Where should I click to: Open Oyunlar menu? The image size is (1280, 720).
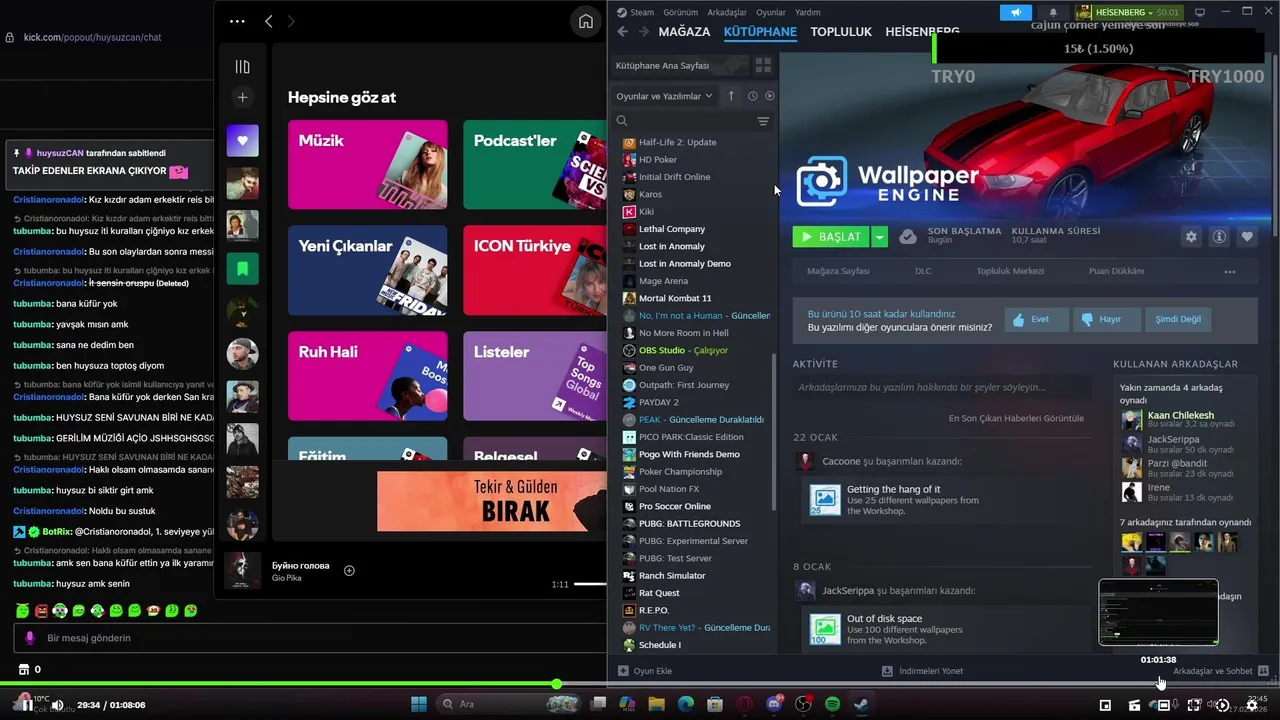[771, 12]
